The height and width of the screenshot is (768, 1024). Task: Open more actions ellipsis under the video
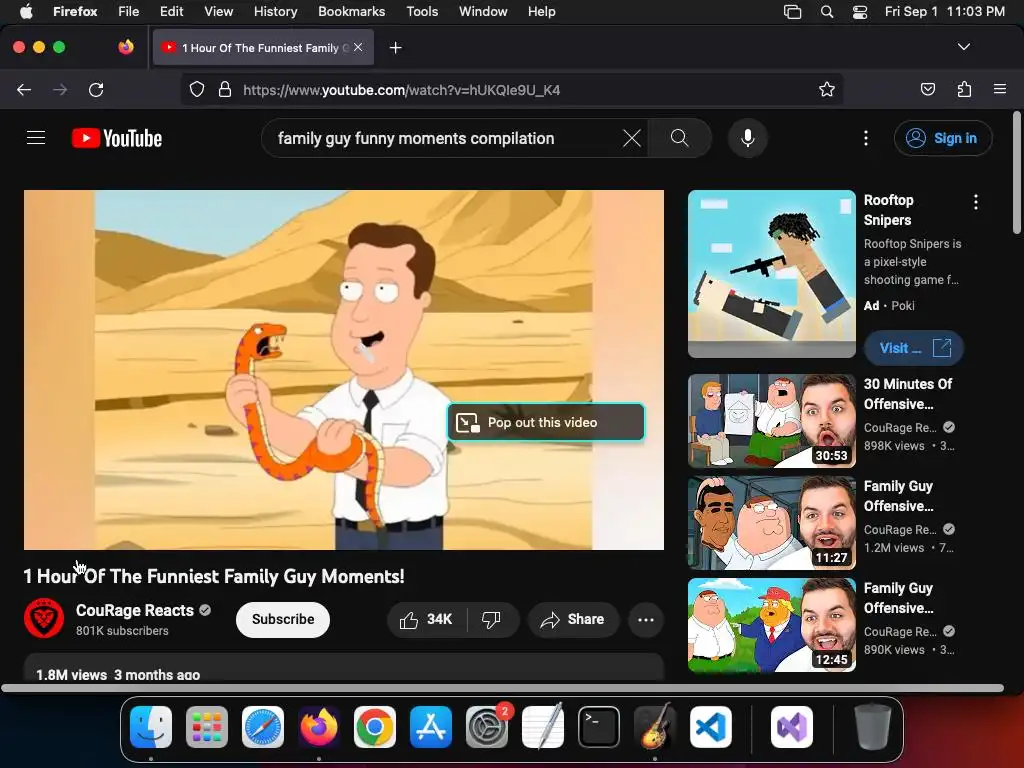646,620
